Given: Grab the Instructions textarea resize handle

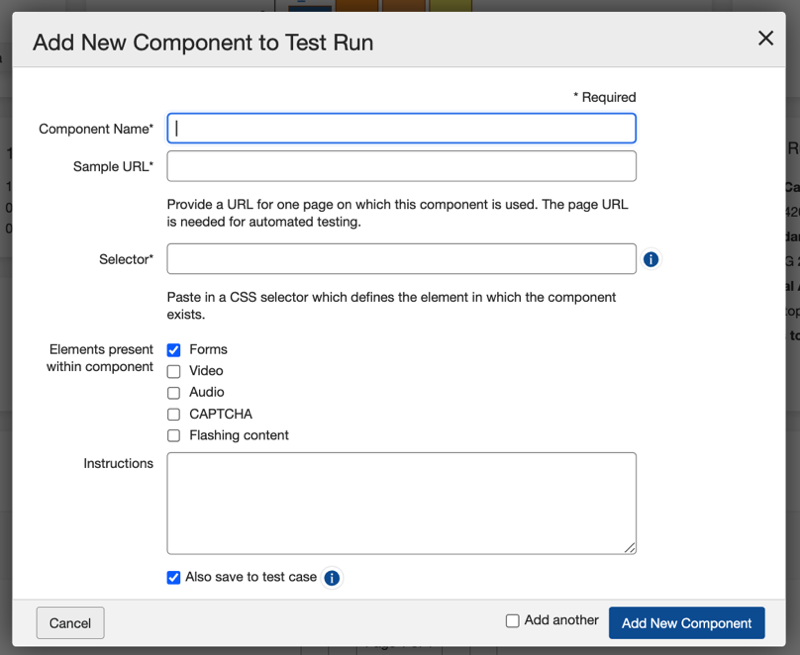Looking at the screenshot, I should pyautogui.click(x=630, y=548).
